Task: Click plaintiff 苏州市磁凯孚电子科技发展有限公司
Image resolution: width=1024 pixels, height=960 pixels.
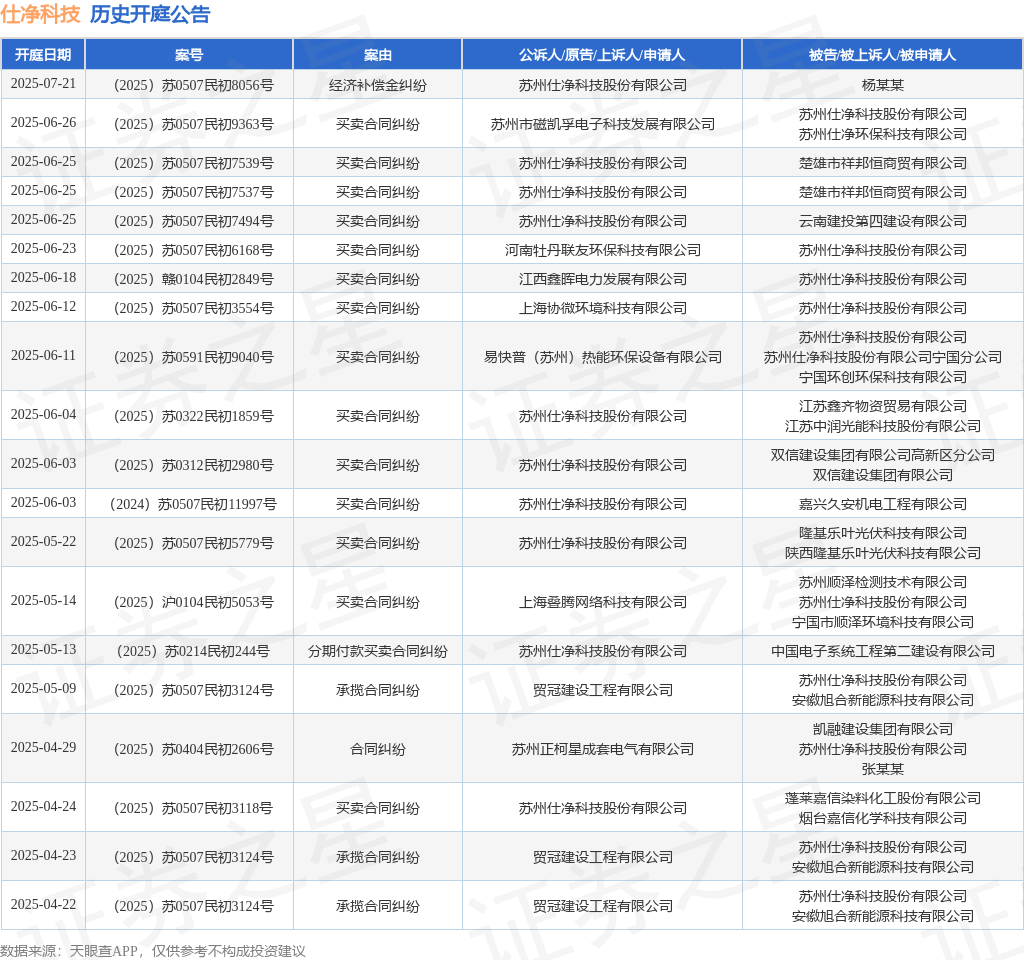Action: point(602,124)
